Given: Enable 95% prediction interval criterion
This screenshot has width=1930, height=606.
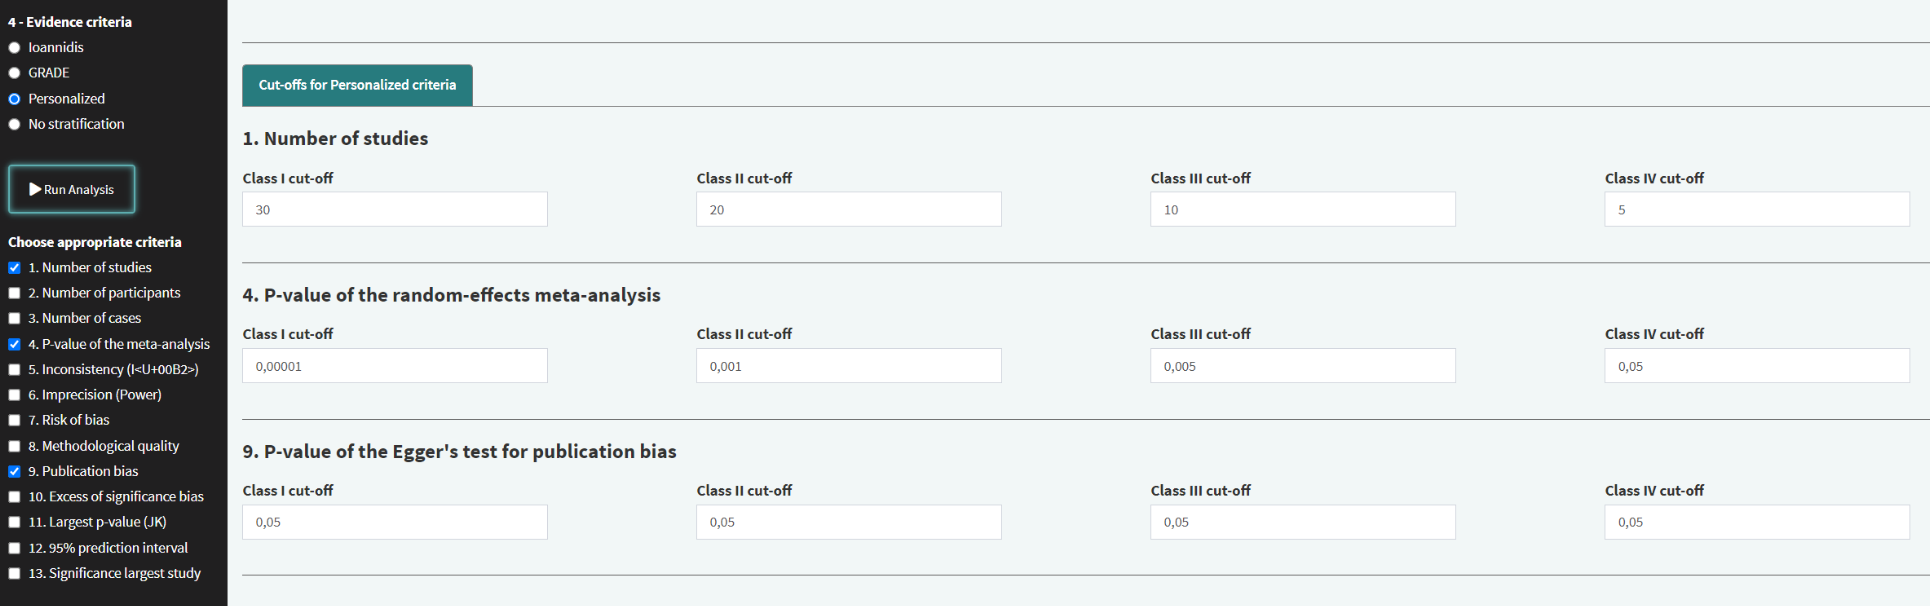Looking at the screenshot, I should (15, 548).
